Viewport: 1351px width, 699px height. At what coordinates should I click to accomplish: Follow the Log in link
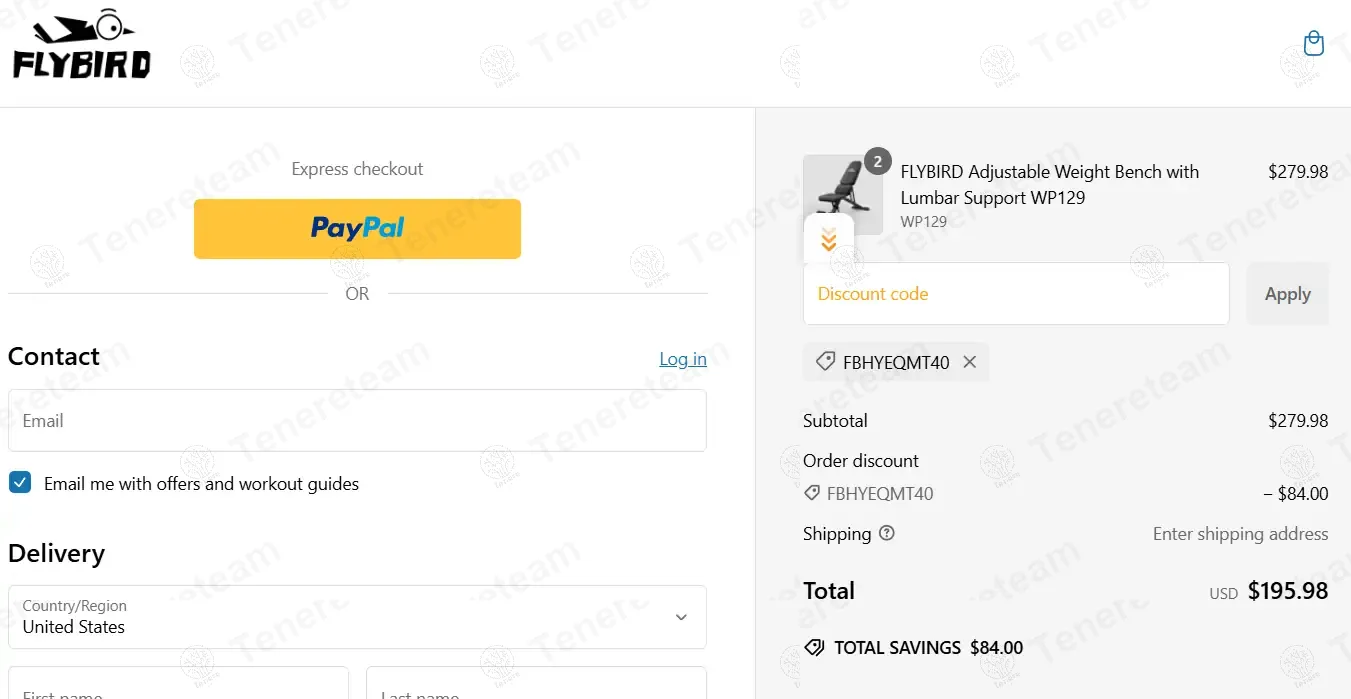click(683, 359)
